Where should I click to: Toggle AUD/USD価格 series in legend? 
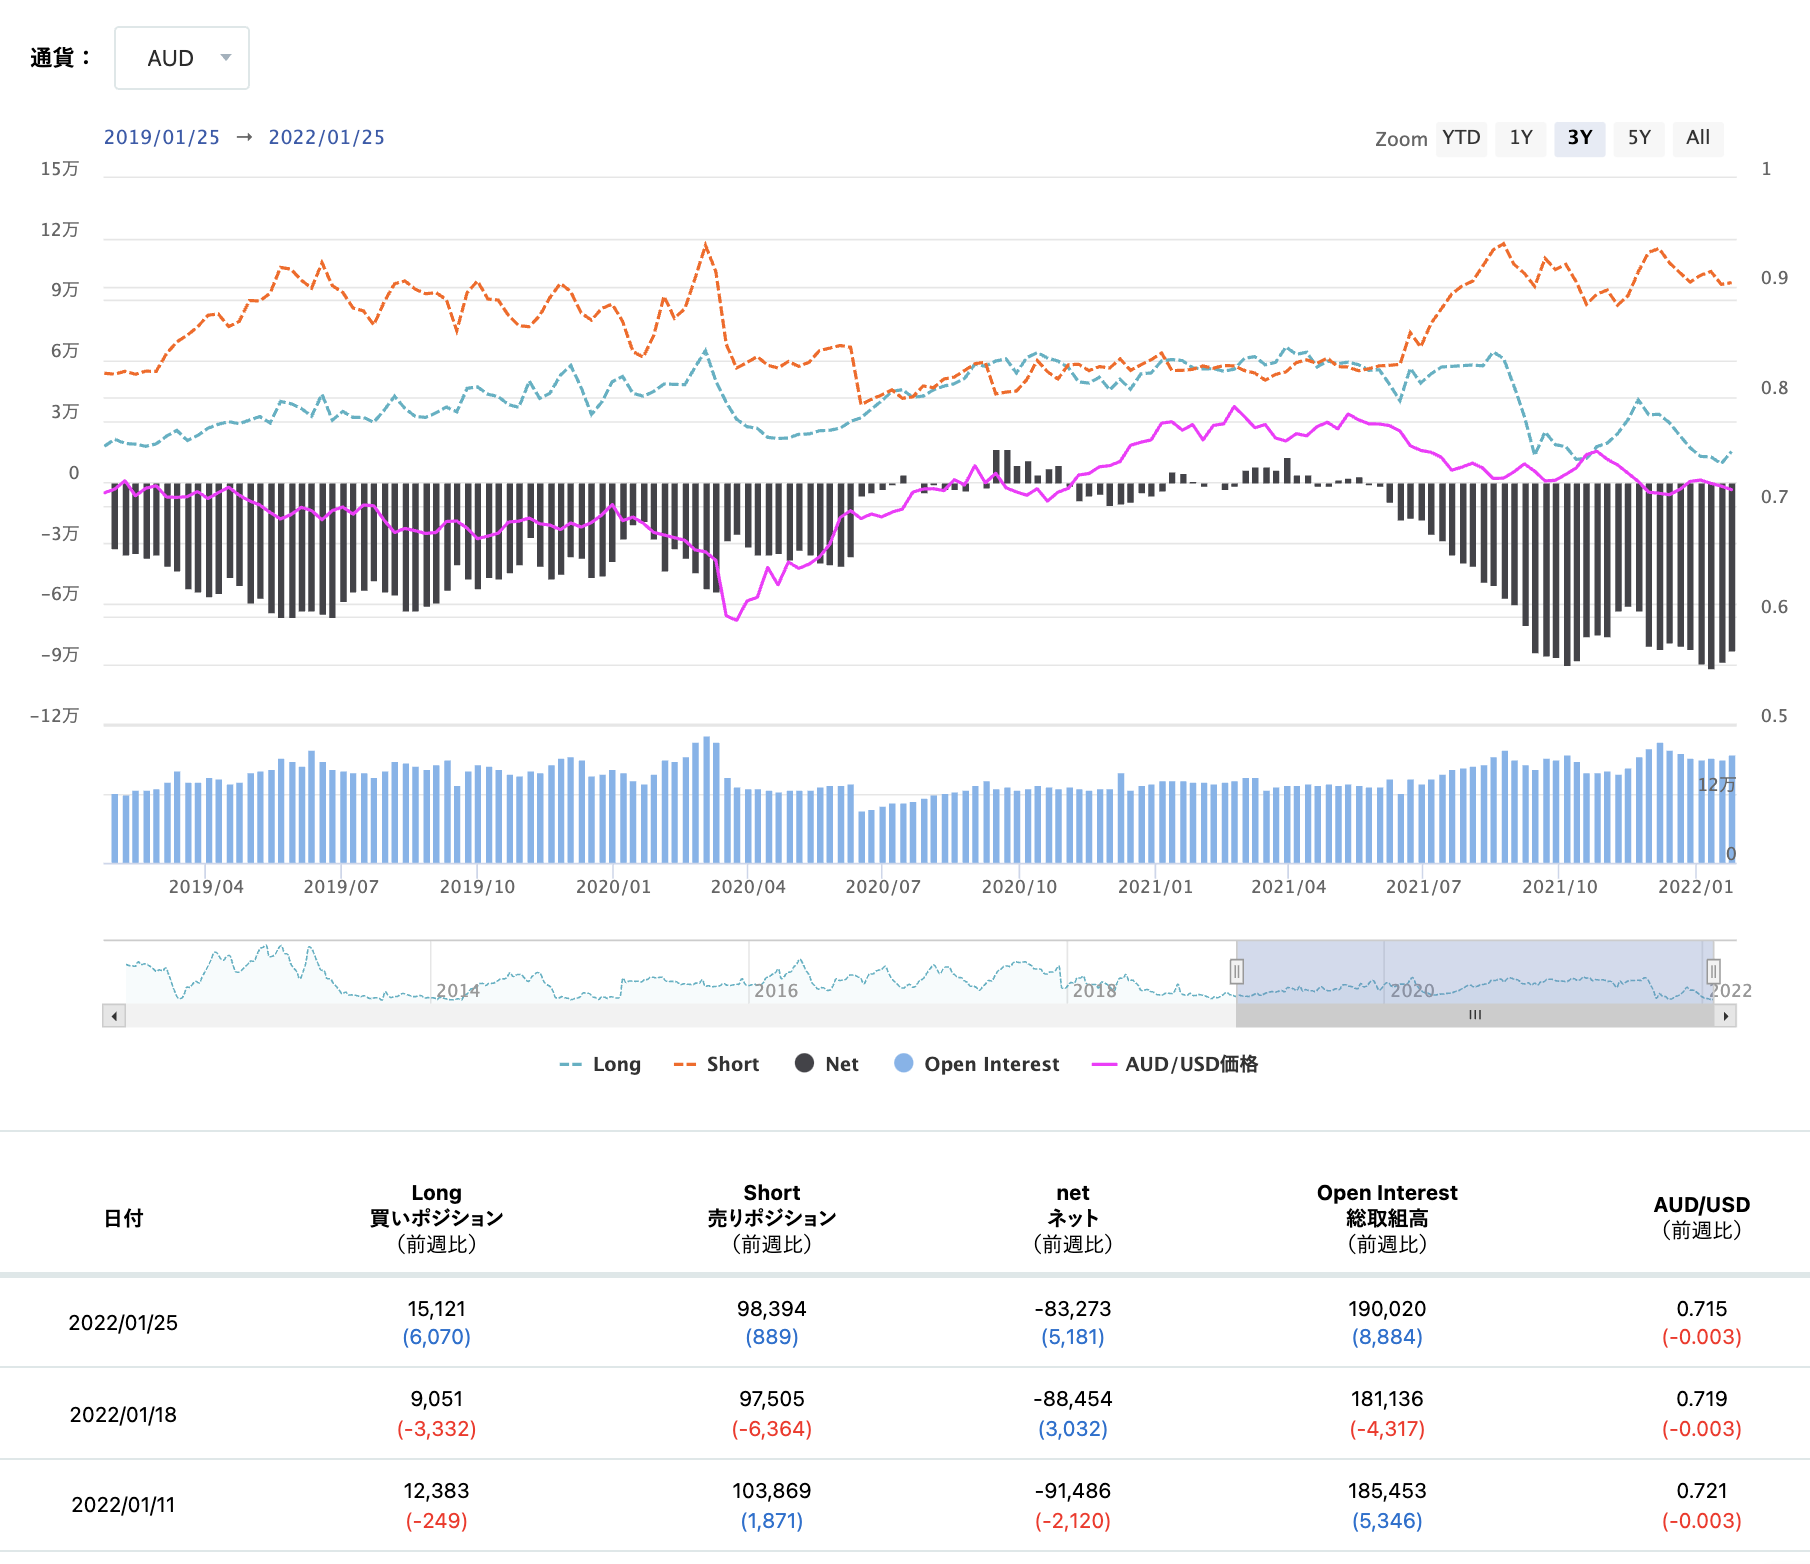(1175, 1064)
